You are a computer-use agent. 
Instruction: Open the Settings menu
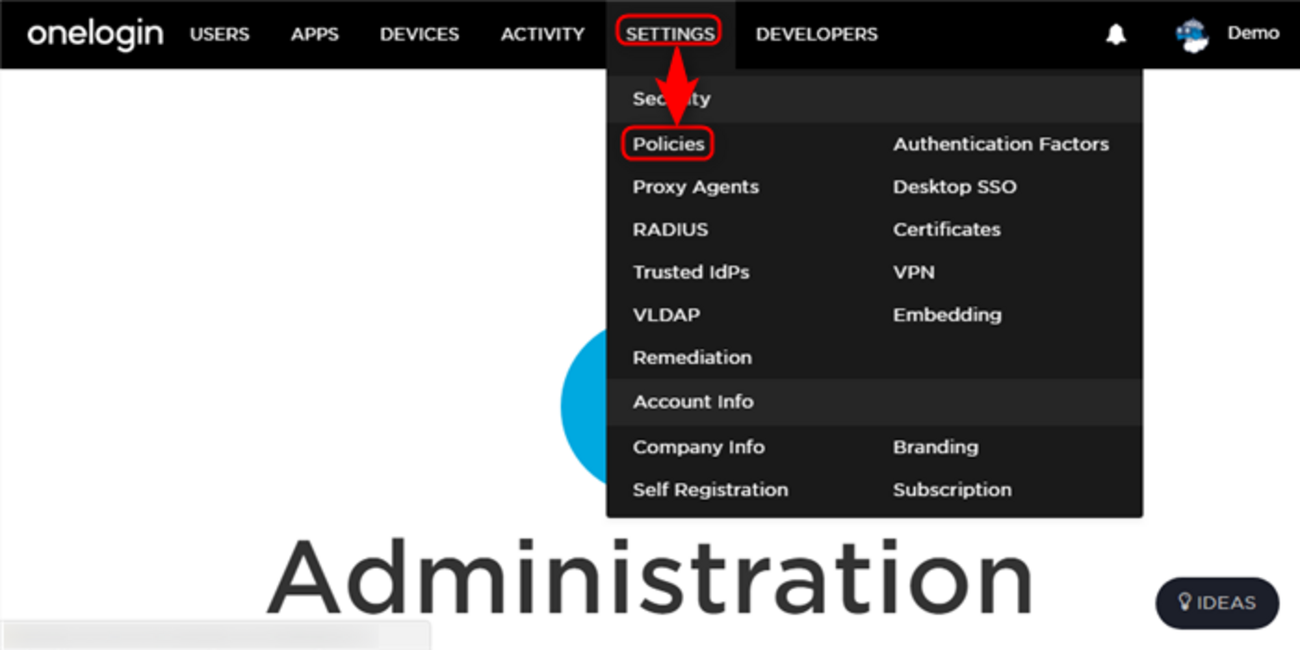(670, 34)
